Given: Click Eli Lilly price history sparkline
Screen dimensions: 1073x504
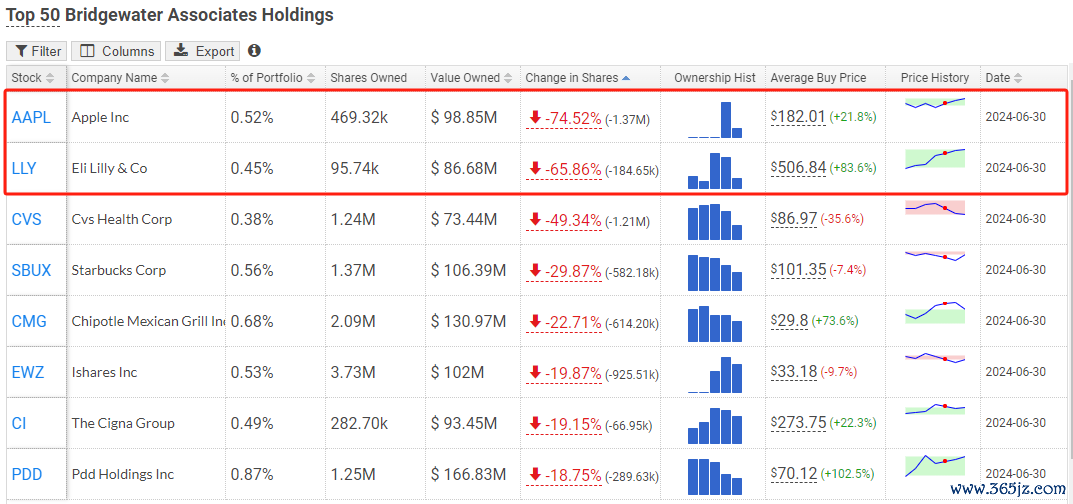Looking at the screenshot, I should click(935, 159).
